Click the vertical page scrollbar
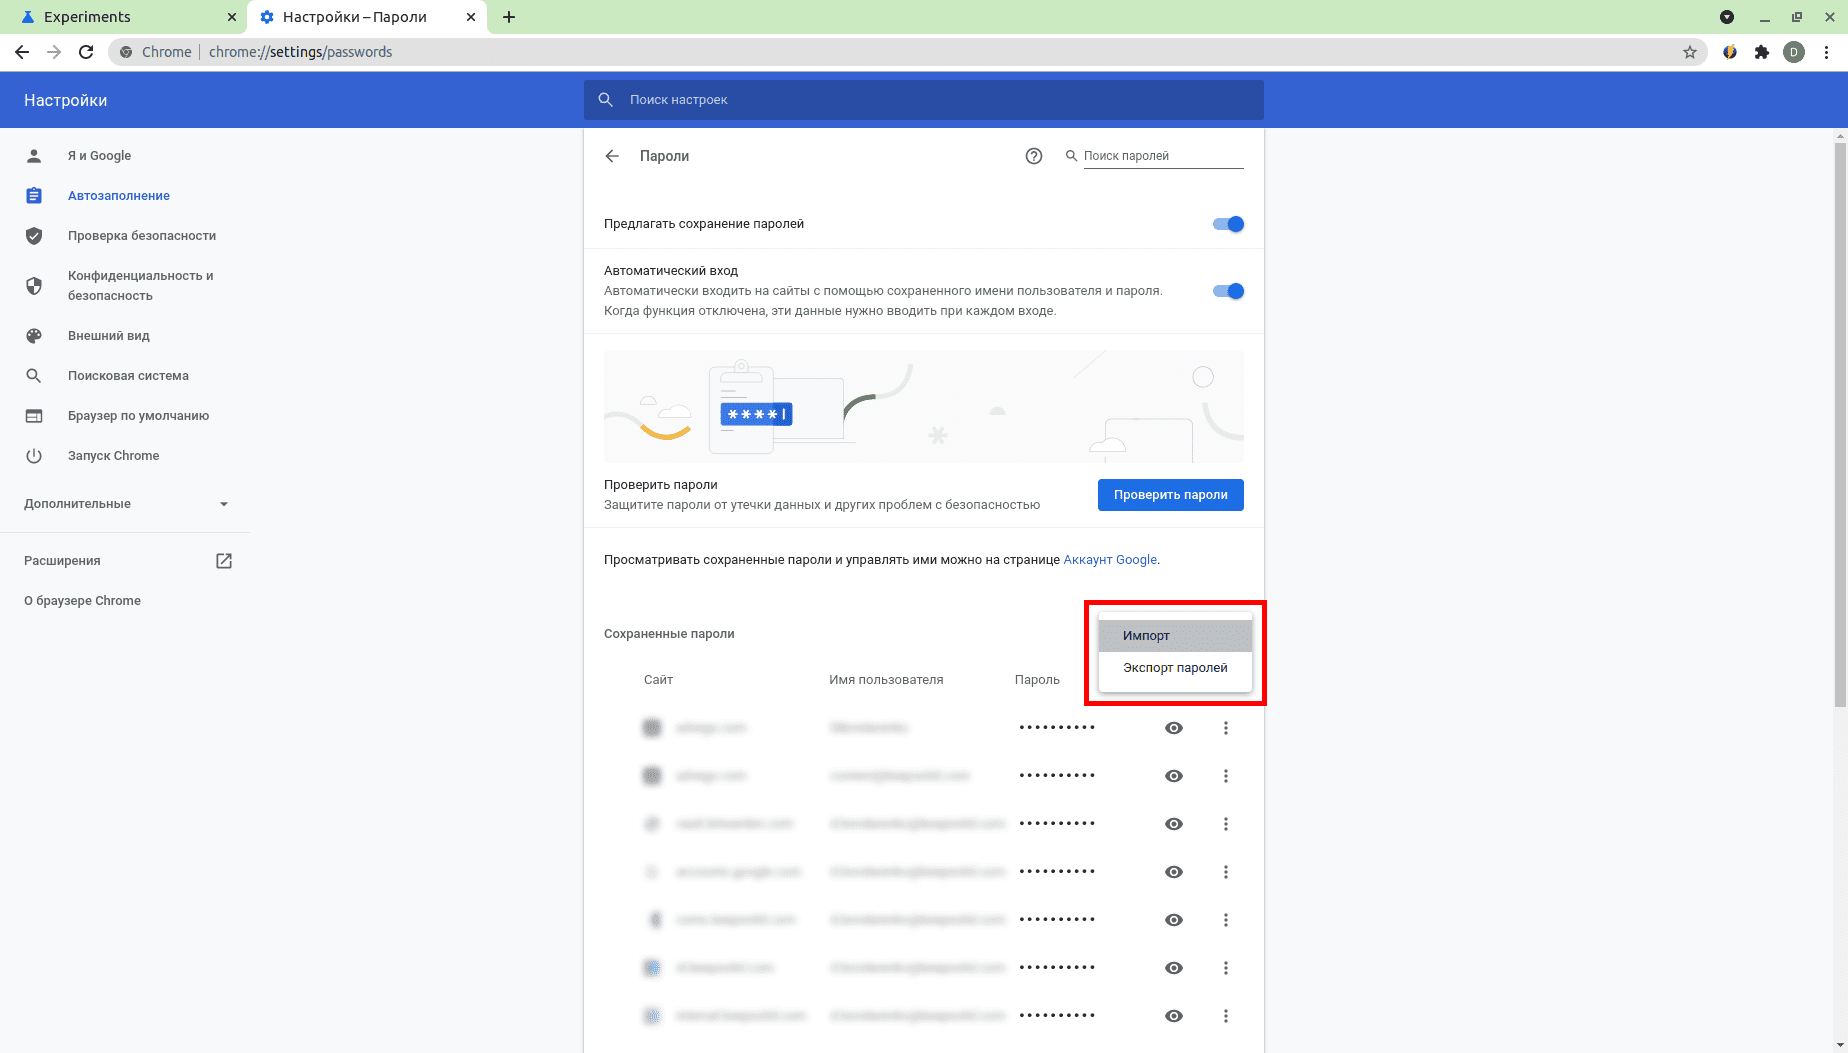The image size is (1848, 1053). (1840, 420)
